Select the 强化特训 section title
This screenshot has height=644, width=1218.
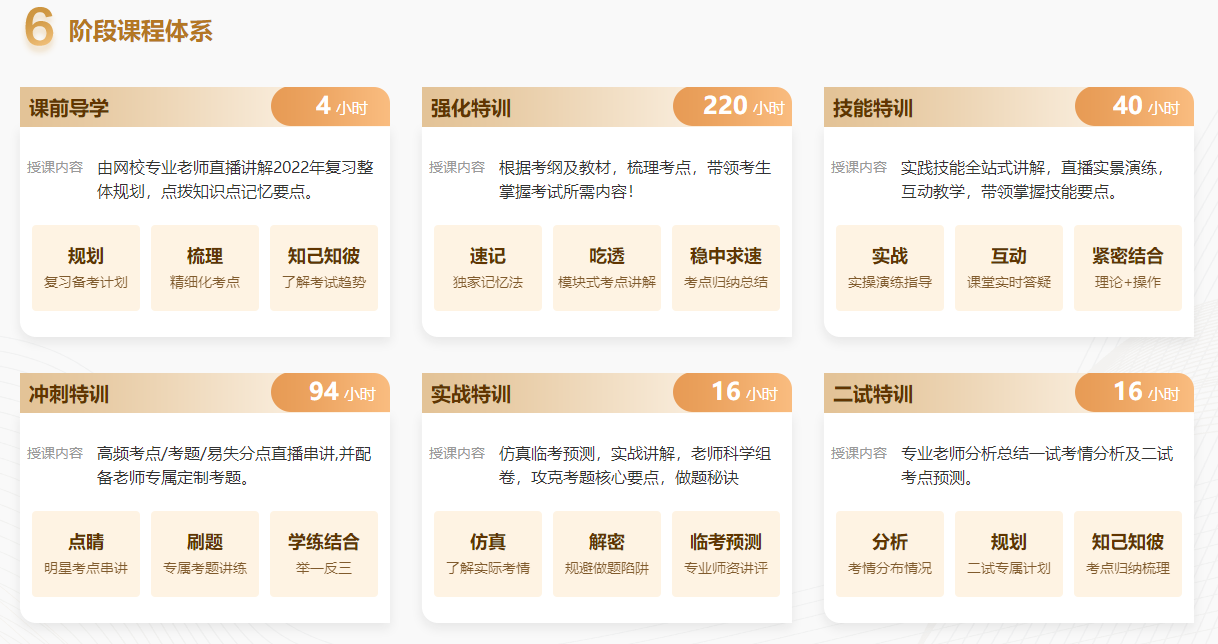pyautogui.click(x=466, y=105)
